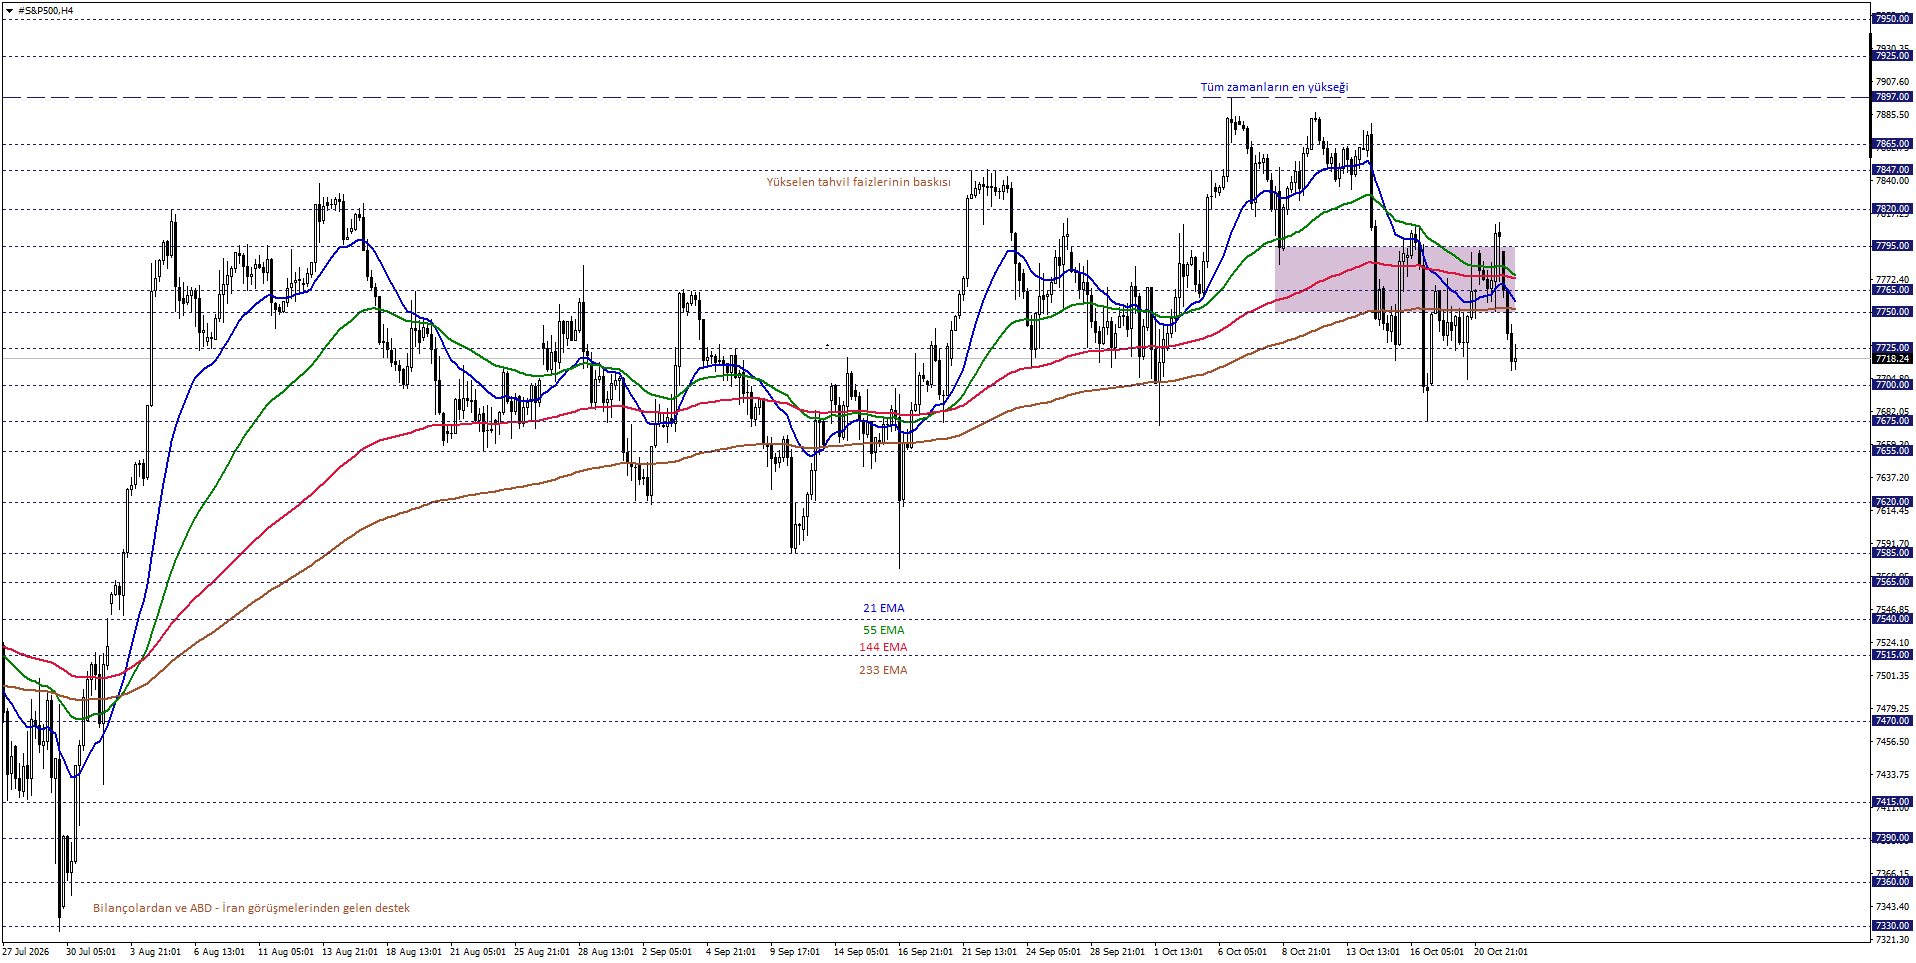Image resolution: width=1916 pixels, height=963 pixels.
Task: Click the '20 Oct 21:01' time label
Action: pyautogui.click(x=1502, y=952)
